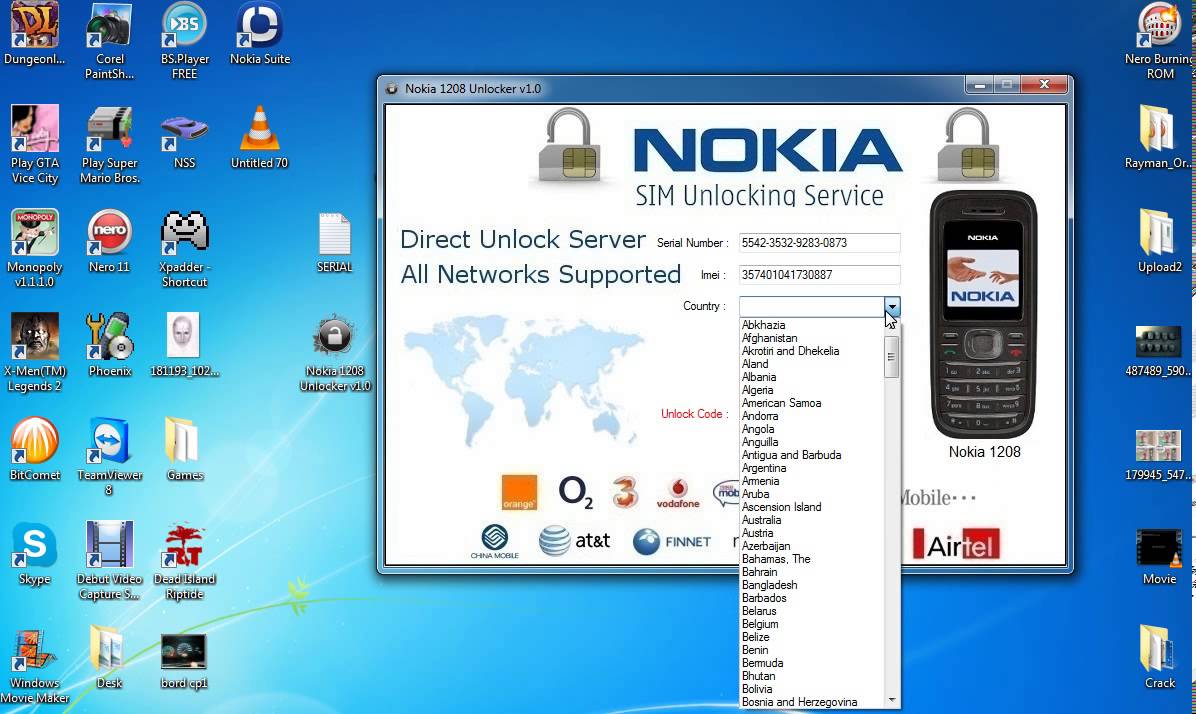Pick Austria from the list
1196x714 pixels.
pos(757,532)
